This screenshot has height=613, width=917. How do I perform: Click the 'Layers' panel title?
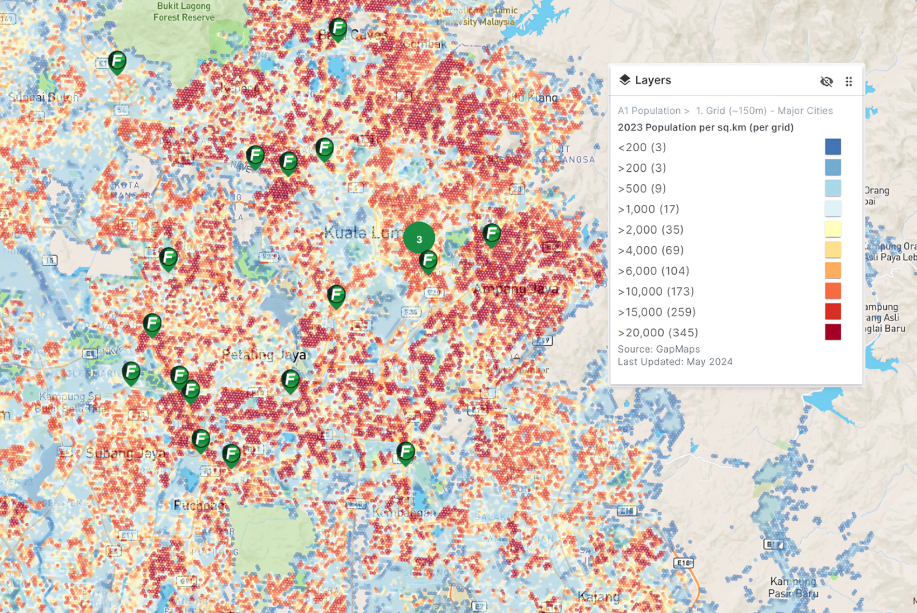click(x=653, y=80)
